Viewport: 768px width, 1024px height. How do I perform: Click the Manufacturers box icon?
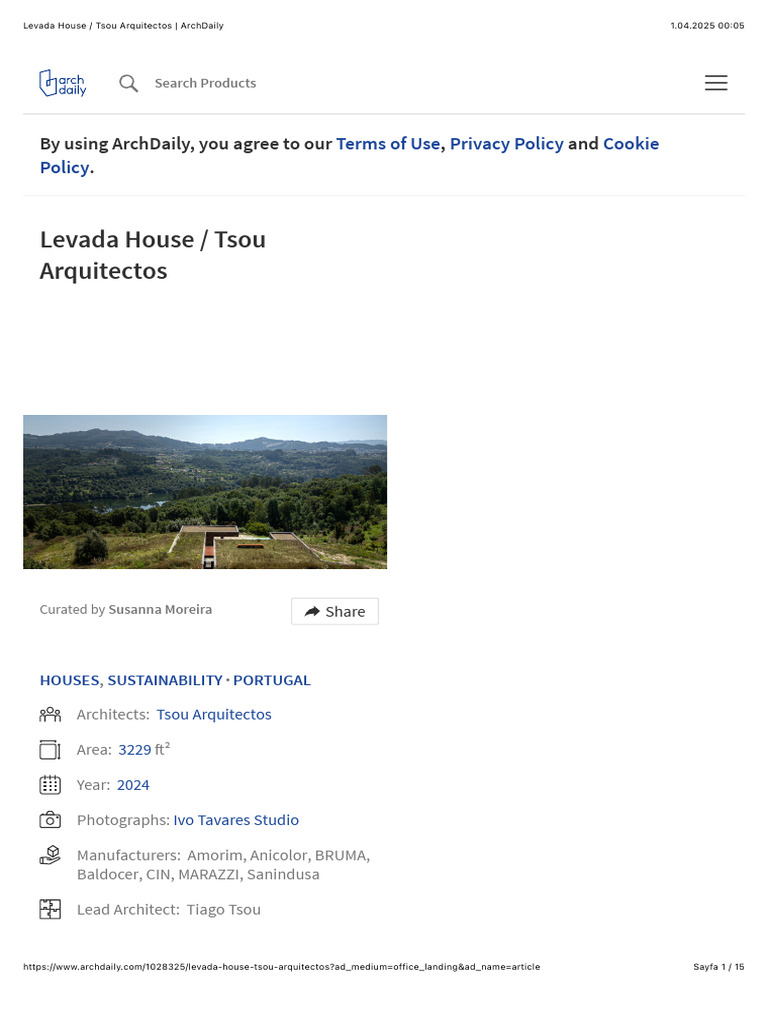pos(50,855)
